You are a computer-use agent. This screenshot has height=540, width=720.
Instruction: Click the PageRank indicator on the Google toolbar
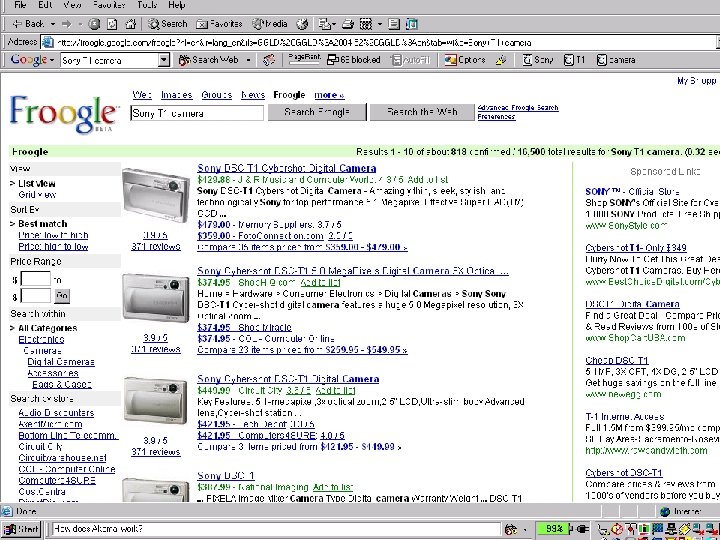pos(304,59)
